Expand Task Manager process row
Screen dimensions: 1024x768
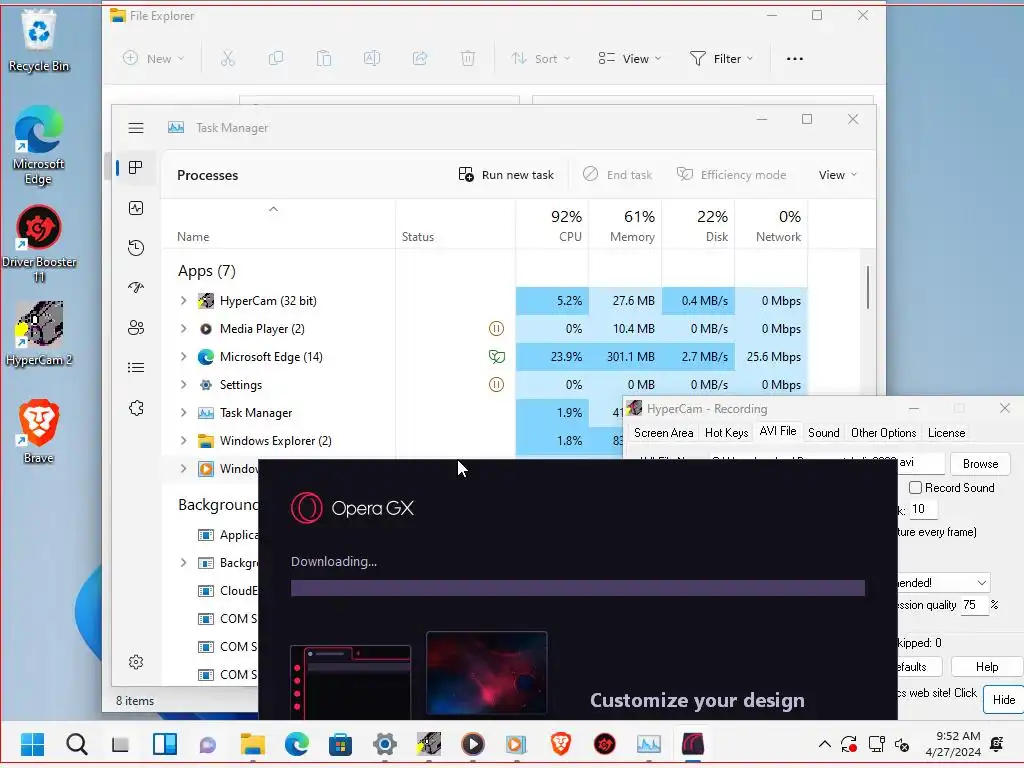pos(184,413)
